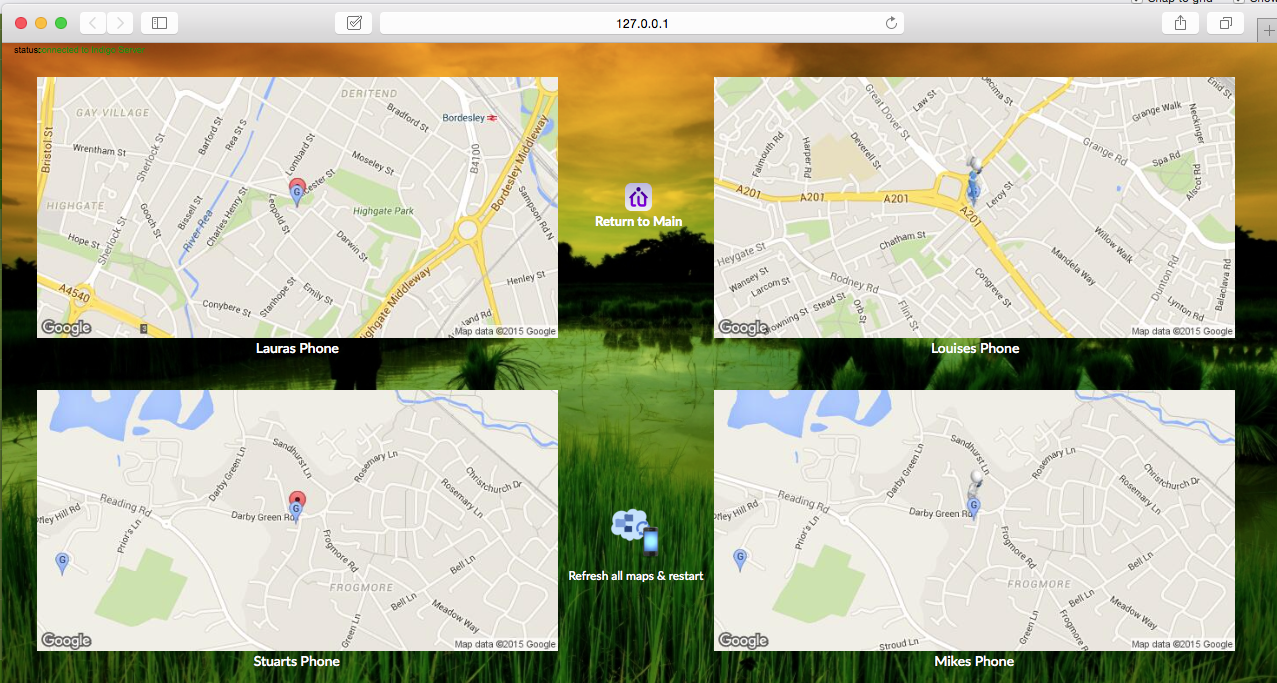Click Map data ©2015 Google in Lauras map
Image resolution: width=1277 pixels, height=683 pixels.
coord(505,331)
